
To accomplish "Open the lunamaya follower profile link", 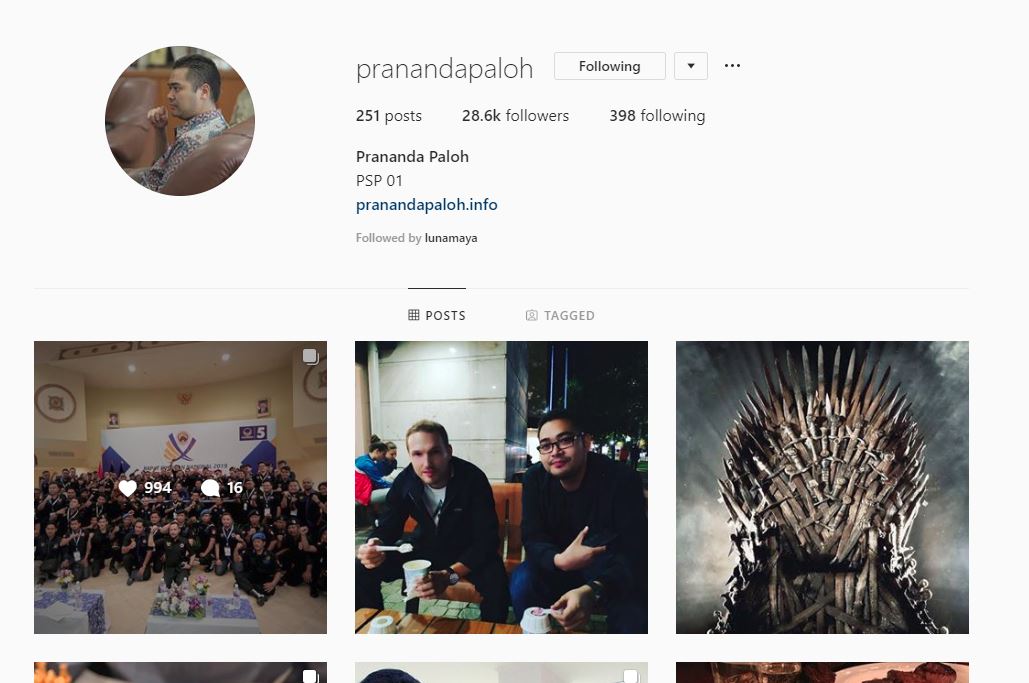I will [x=451, y=238].
